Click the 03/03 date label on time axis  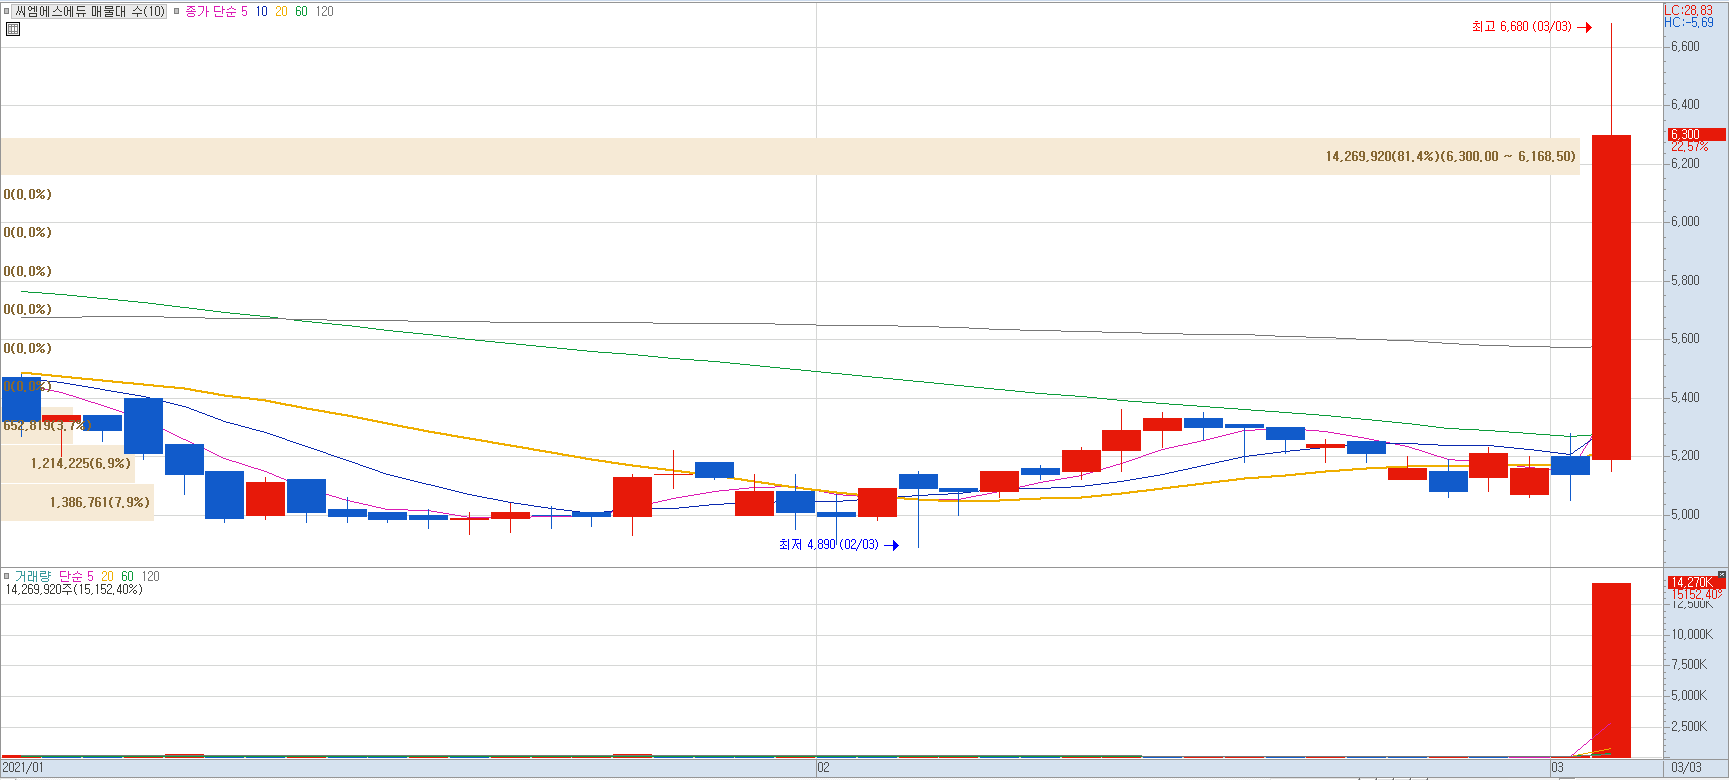1686,768
